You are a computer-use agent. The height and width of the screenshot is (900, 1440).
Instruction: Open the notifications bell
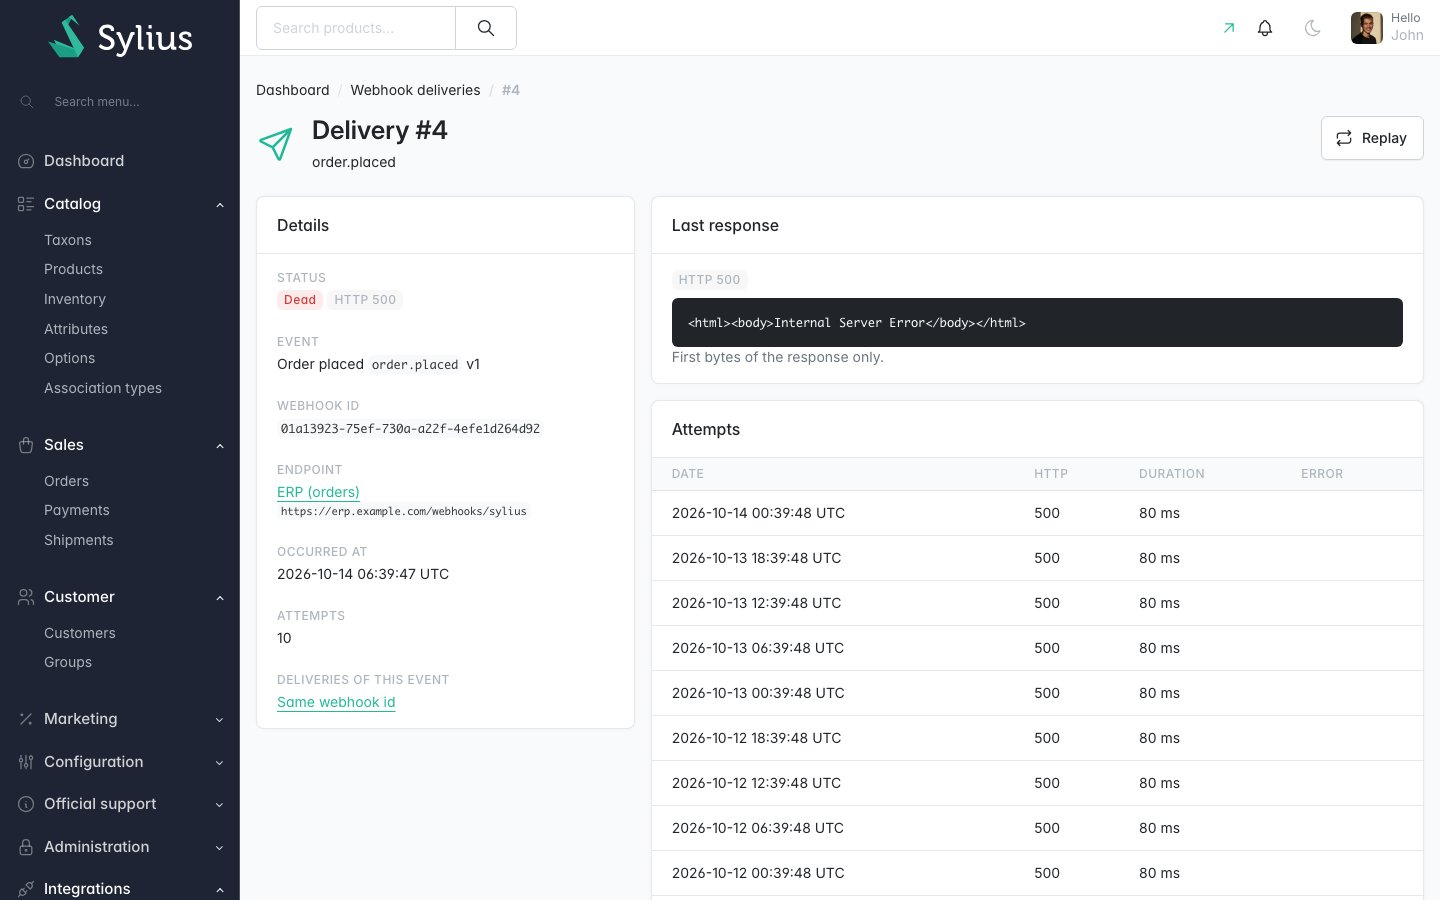coord(1265,28)
